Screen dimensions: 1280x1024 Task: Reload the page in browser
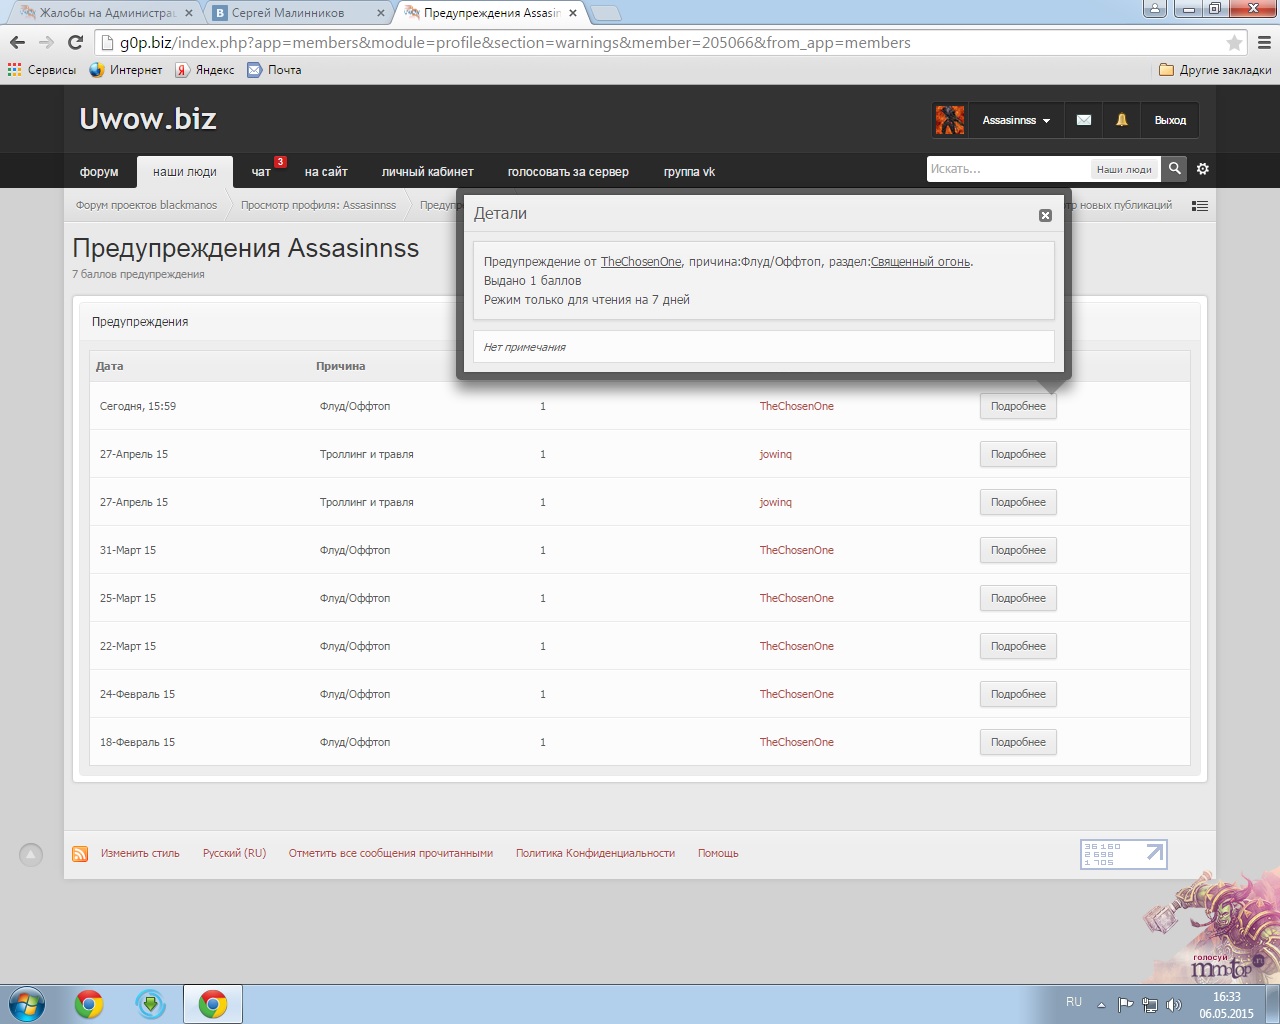tap(75, 42)
